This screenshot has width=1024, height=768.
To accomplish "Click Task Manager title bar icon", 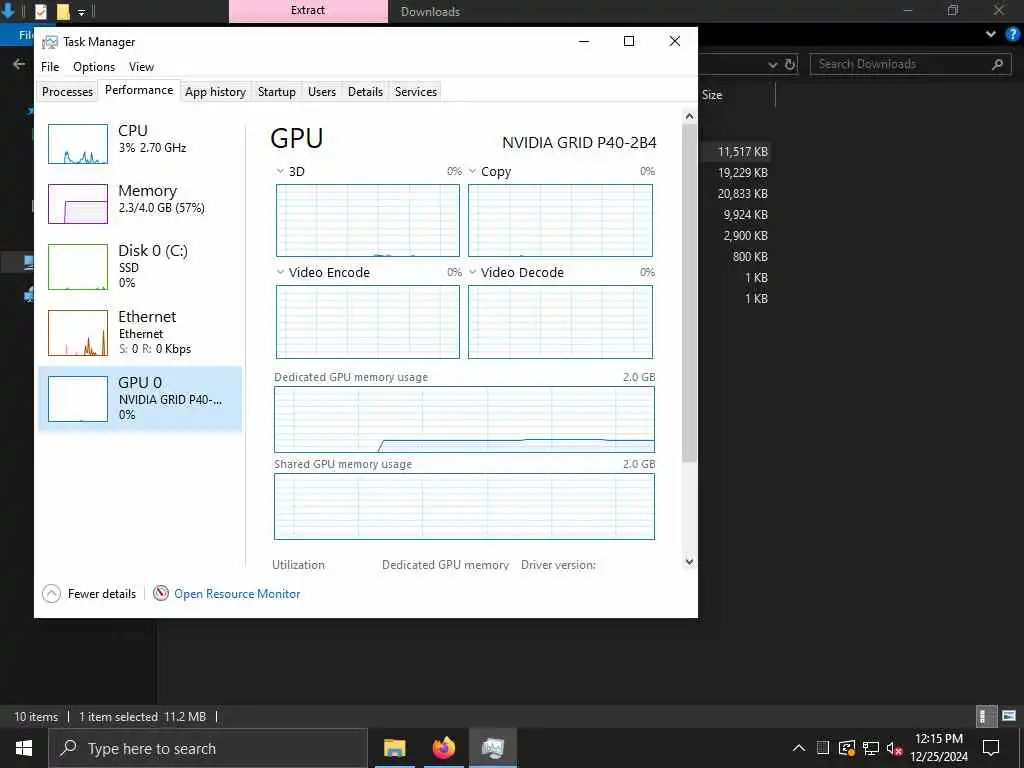I will coord(50,42).
